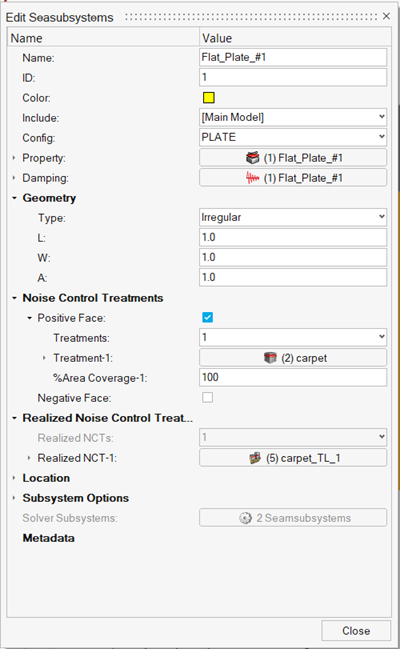Open the carpet treatment icon button

270,358
